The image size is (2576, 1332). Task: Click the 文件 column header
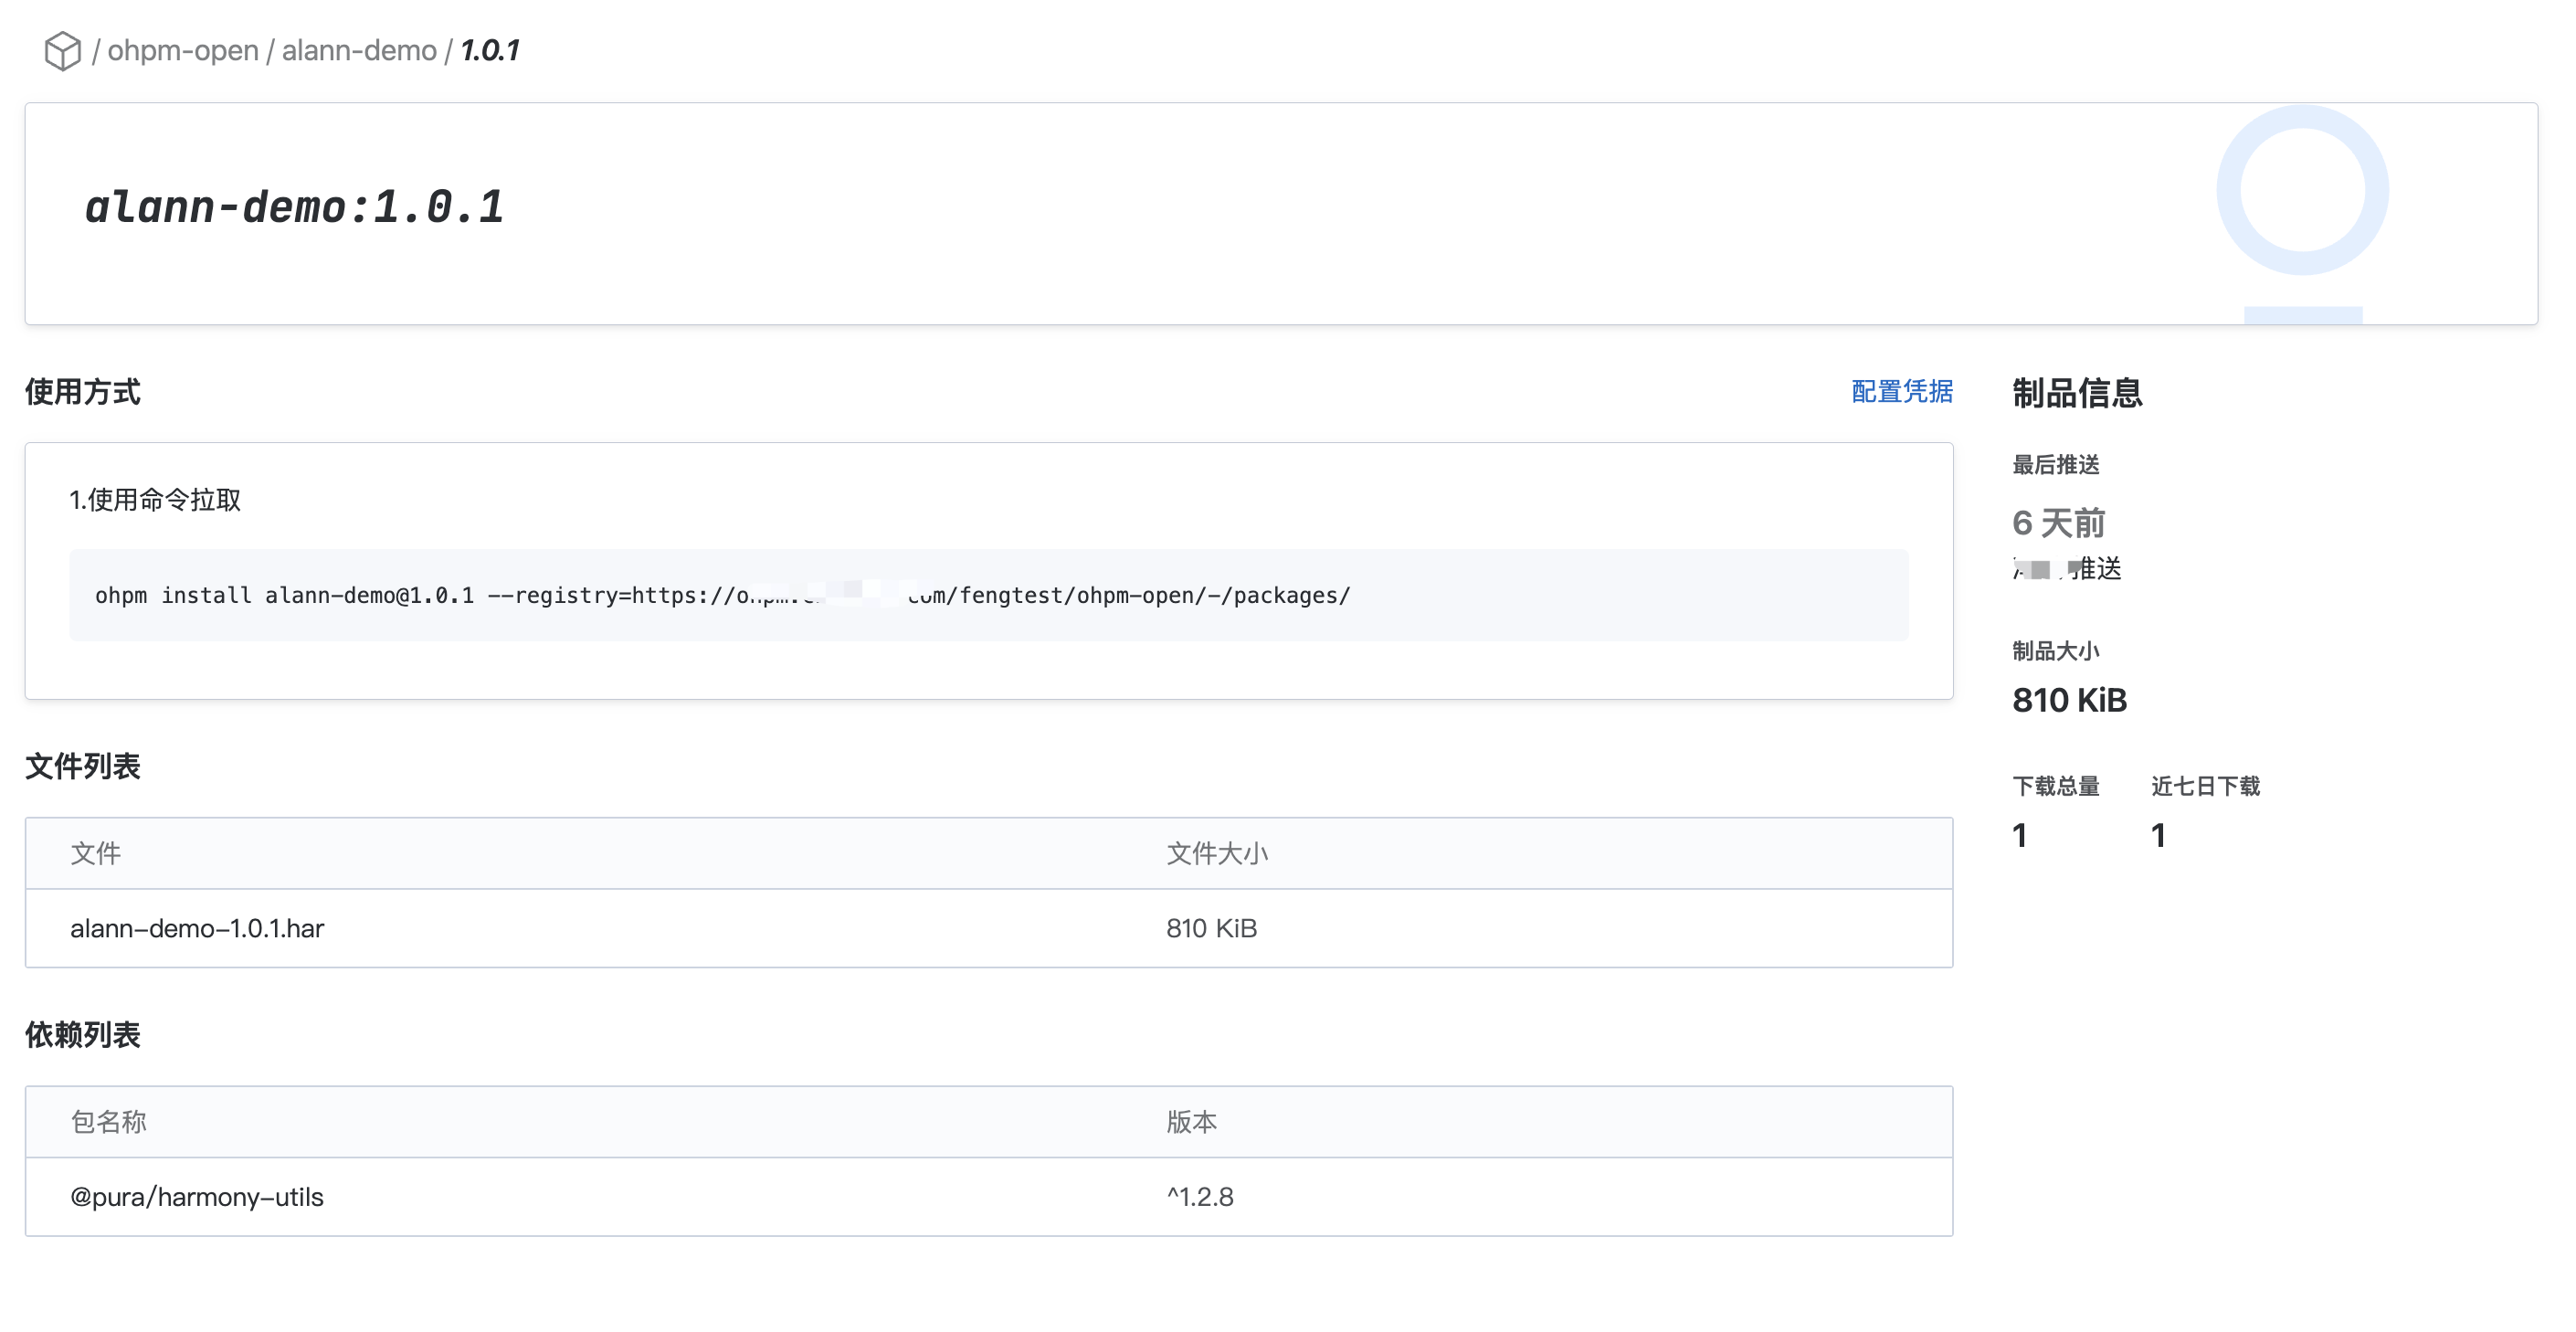[x=96, y=853]
